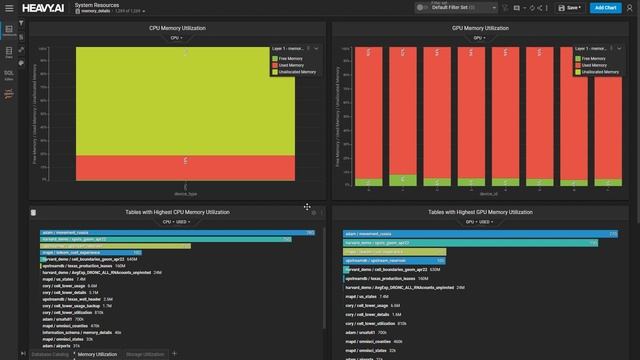Screen dimensions: 640x360
Task: Add a new dashboard tab with plus
Action: [x=174, y=353]
